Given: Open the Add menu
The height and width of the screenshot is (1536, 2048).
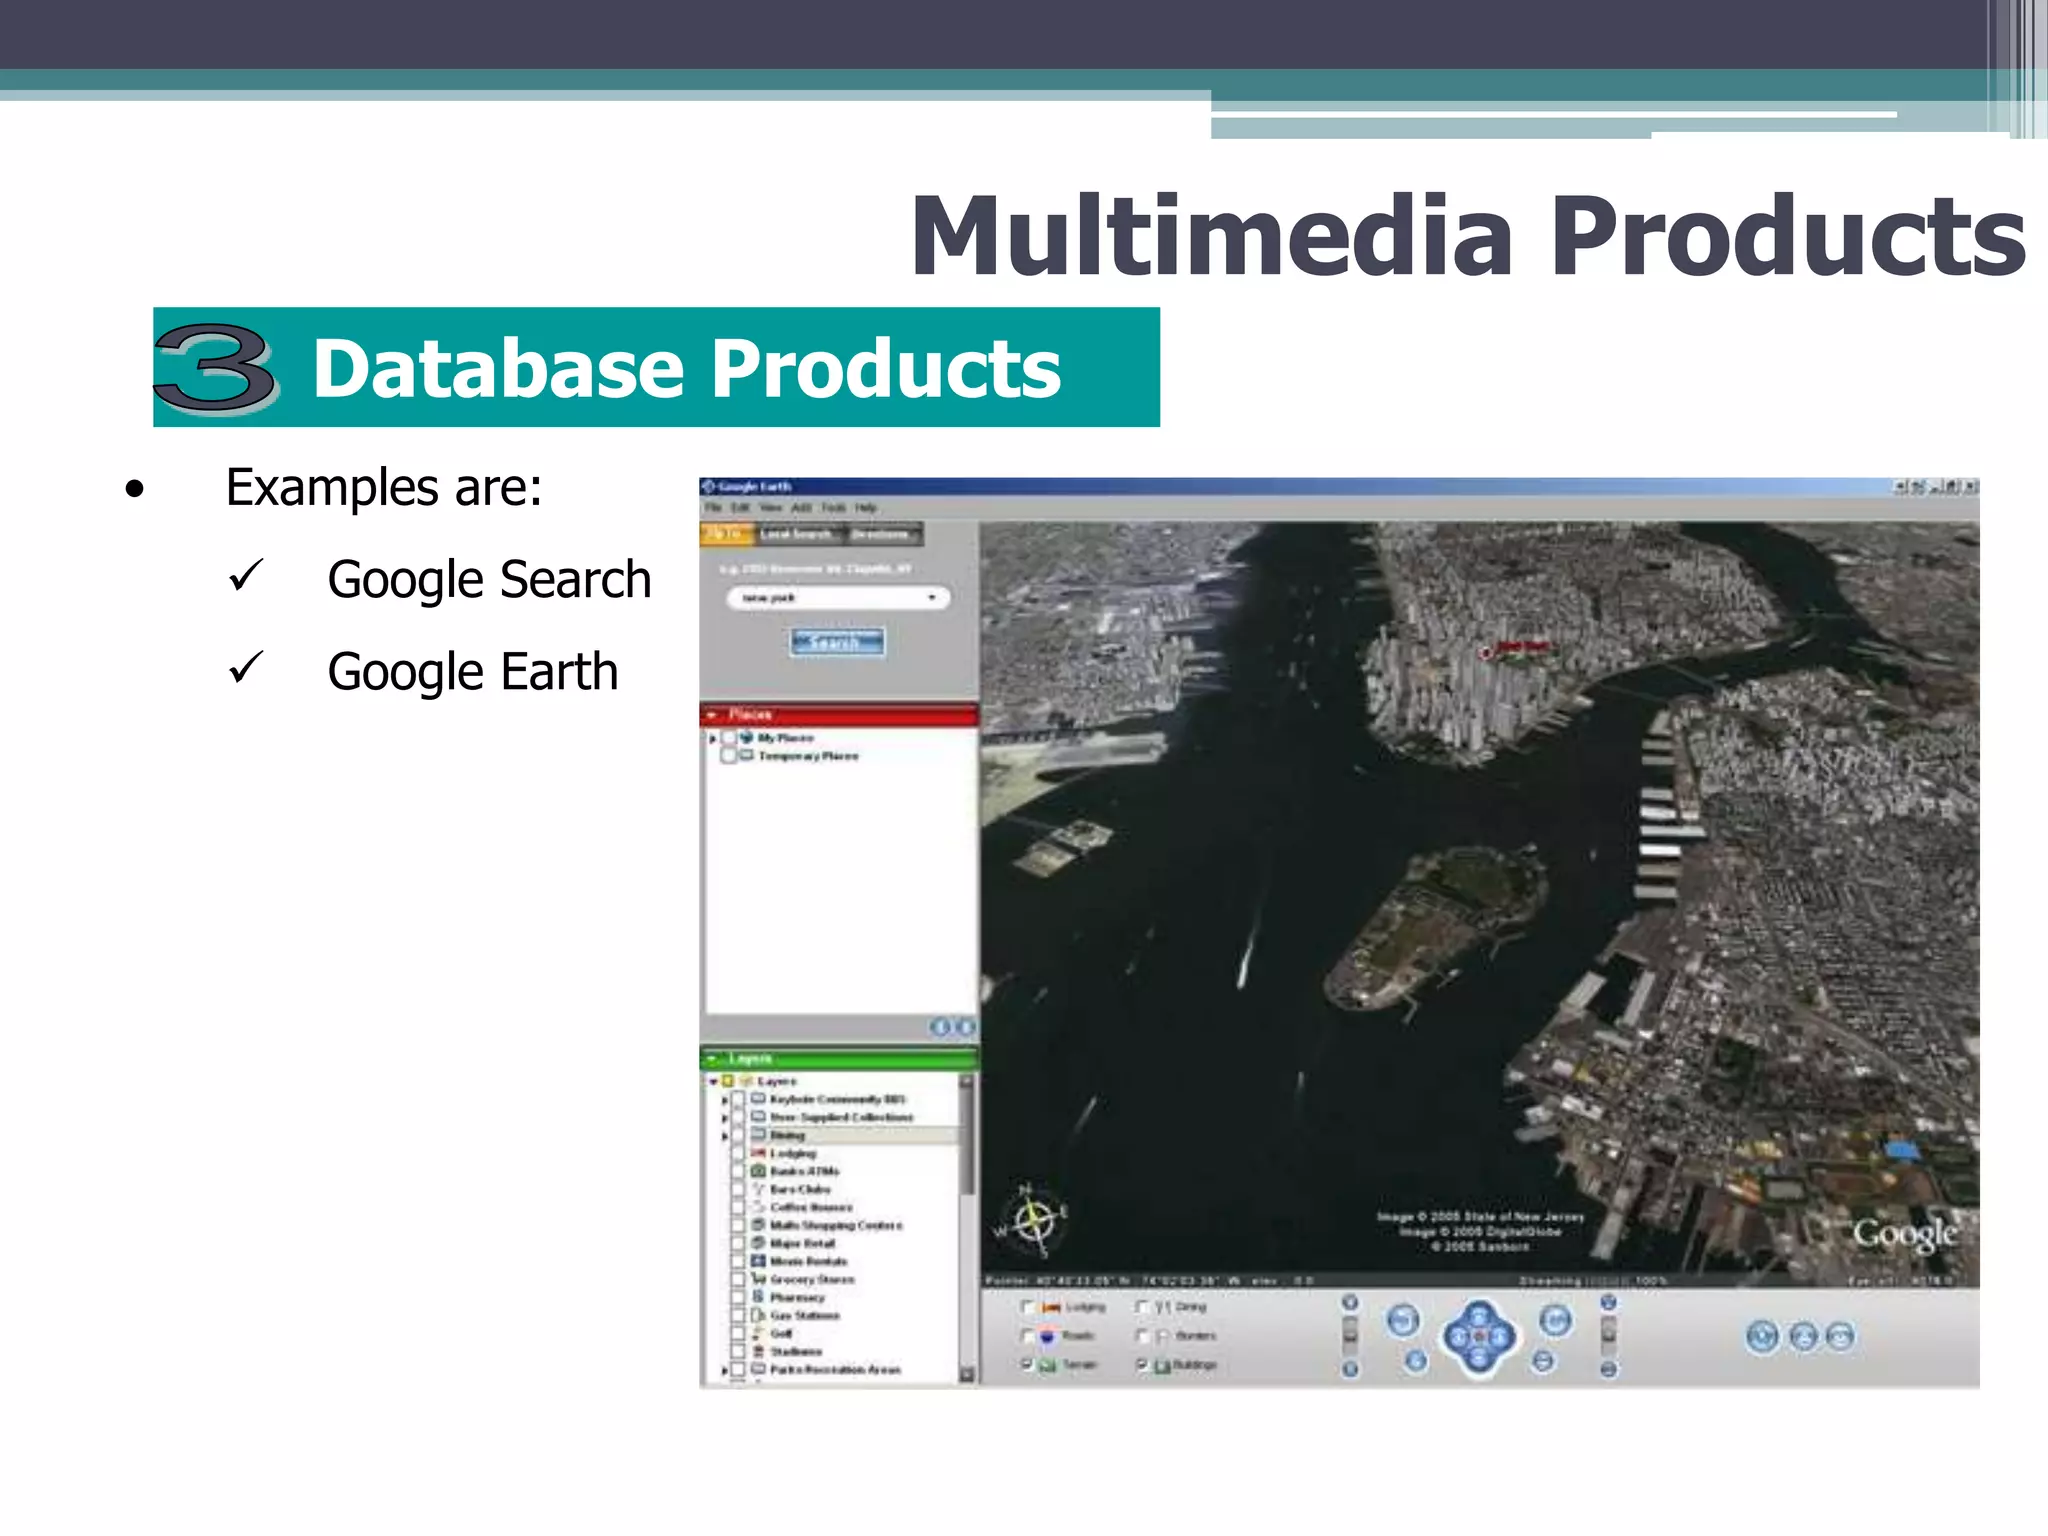Looking at the screenshot, I should coord(801,507).
